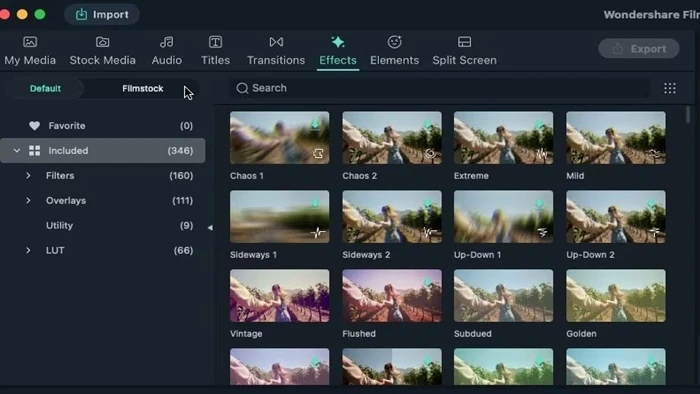Open the Split Screen templates
The width and height of the screenshot is (700, 394).
point(464,51)
